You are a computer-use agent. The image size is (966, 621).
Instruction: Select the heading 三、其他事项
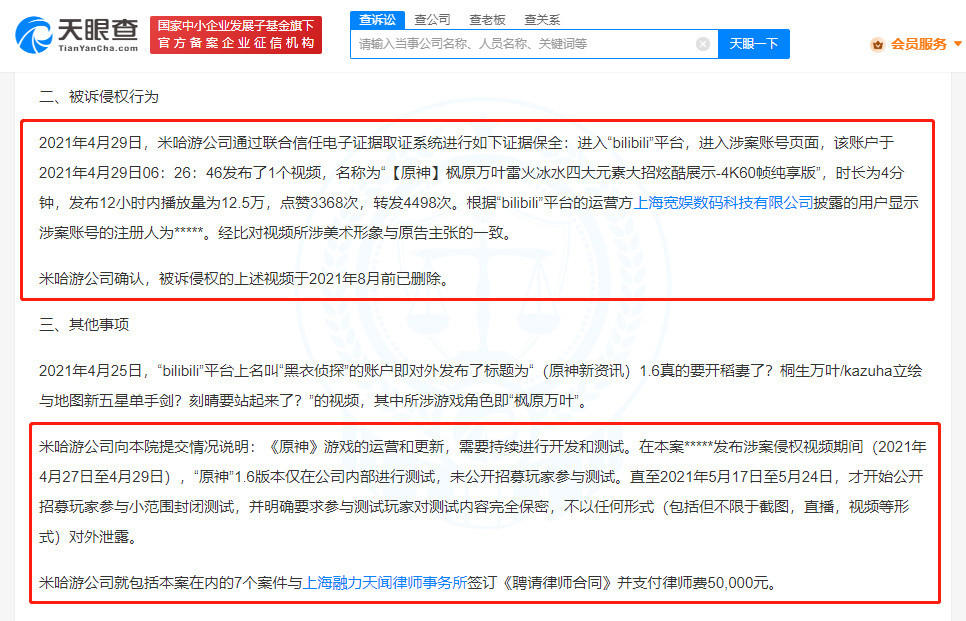(84, 325)
